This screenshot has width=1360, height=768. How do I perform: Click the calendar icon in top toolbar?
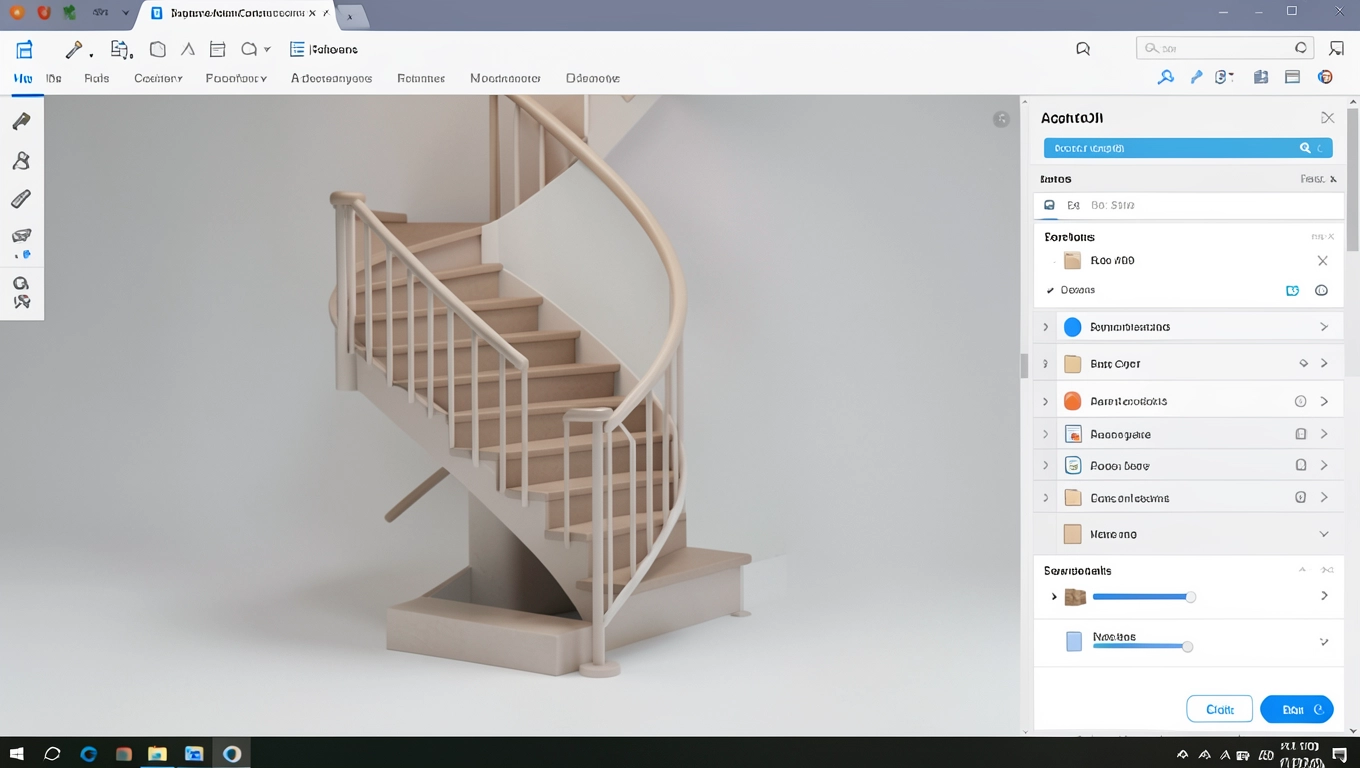pyautogui.click(x=217, y=49)
